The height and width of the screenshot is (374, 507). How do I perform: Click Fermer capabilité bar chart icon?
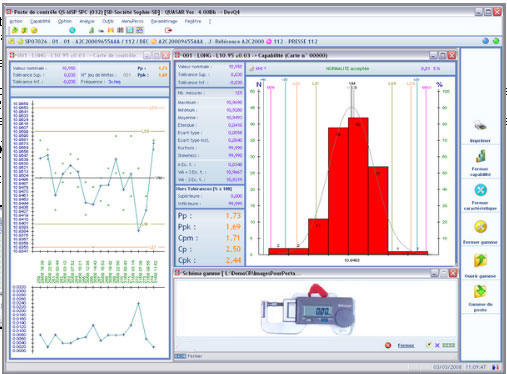(480, 156)
